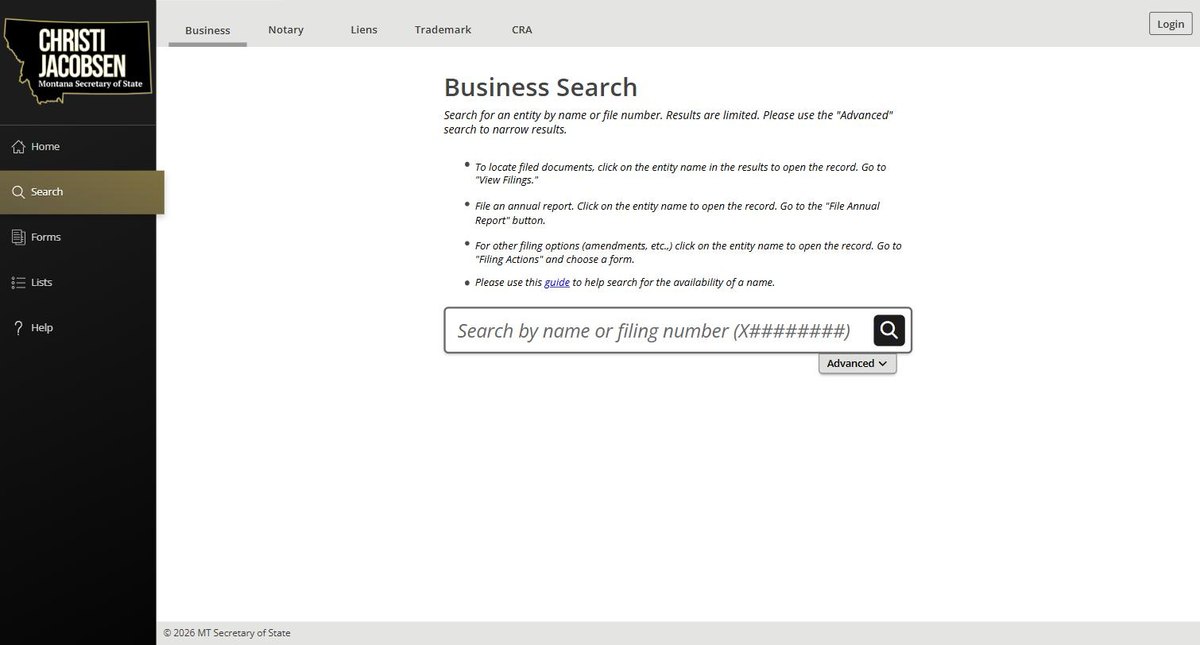Select the CRA tab
Image resolution: width=1200 pixels, height=645 pixels.
tap(522, 30)
